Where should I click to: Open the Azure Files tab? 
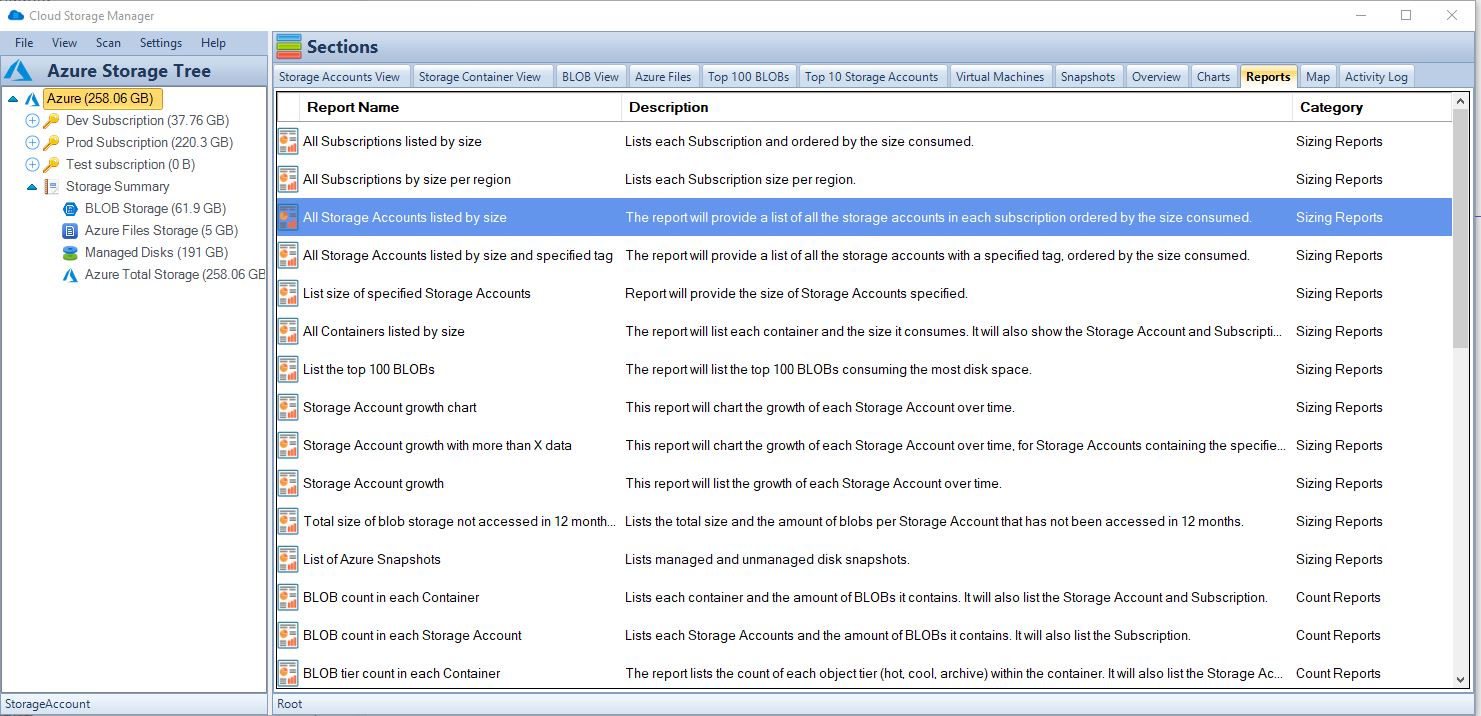[663, 77]
